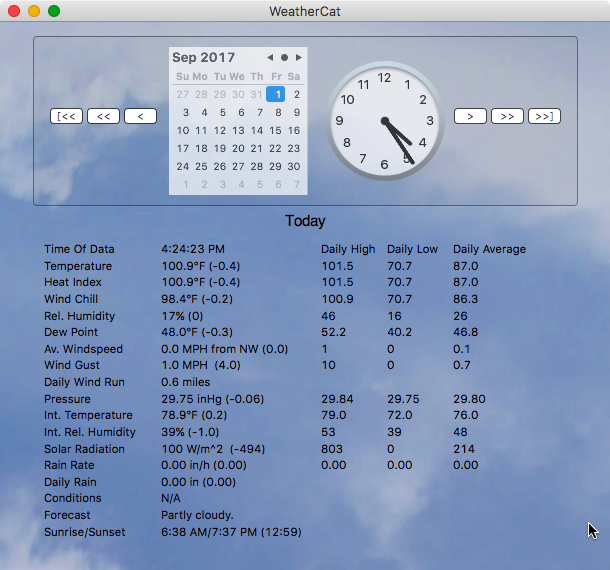Click the 12 on the clock
The height and width of the screenshot is (570, 610).
coord(384,78)
